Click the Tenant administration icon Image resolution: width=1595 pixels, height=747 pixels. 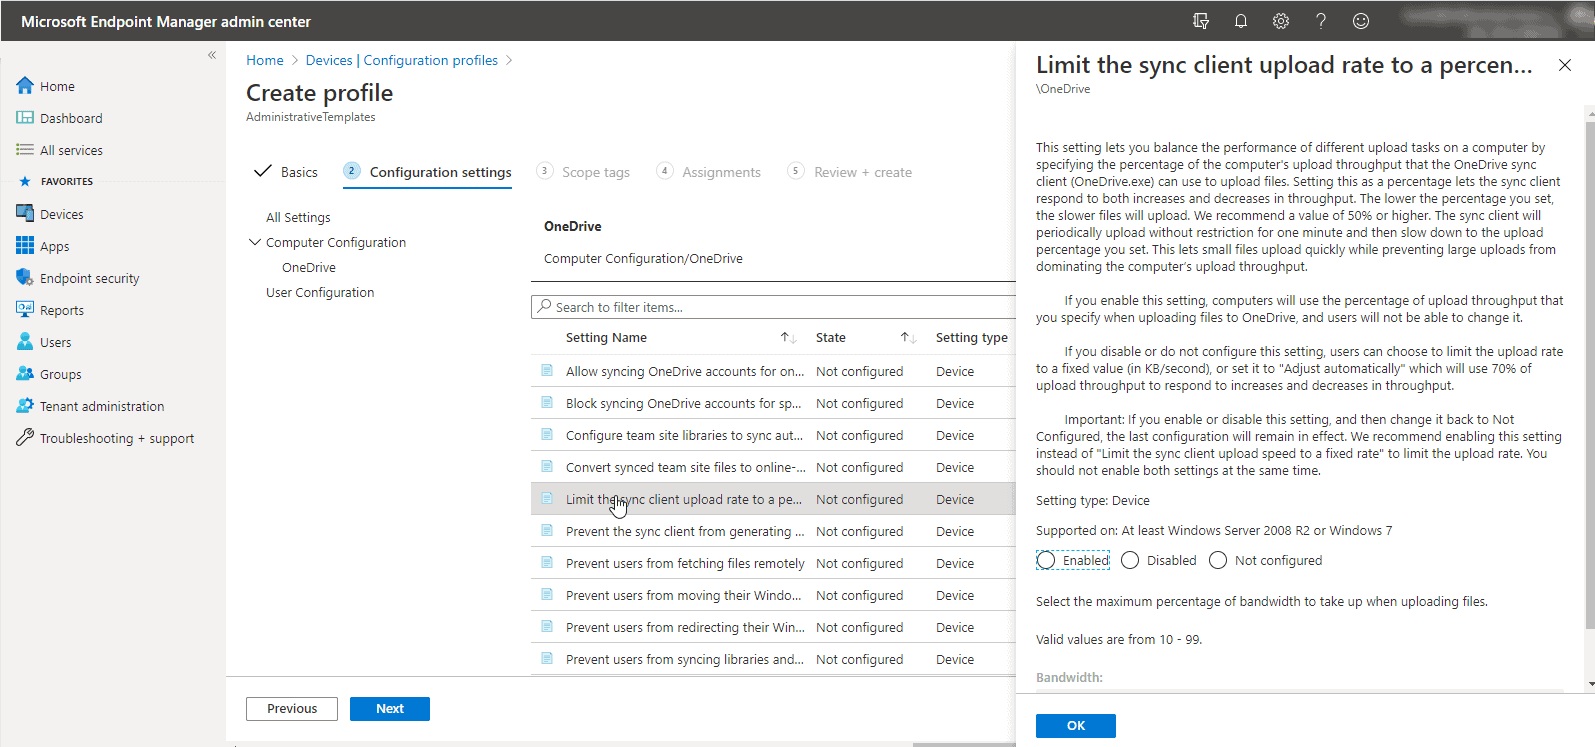point(25,406)
